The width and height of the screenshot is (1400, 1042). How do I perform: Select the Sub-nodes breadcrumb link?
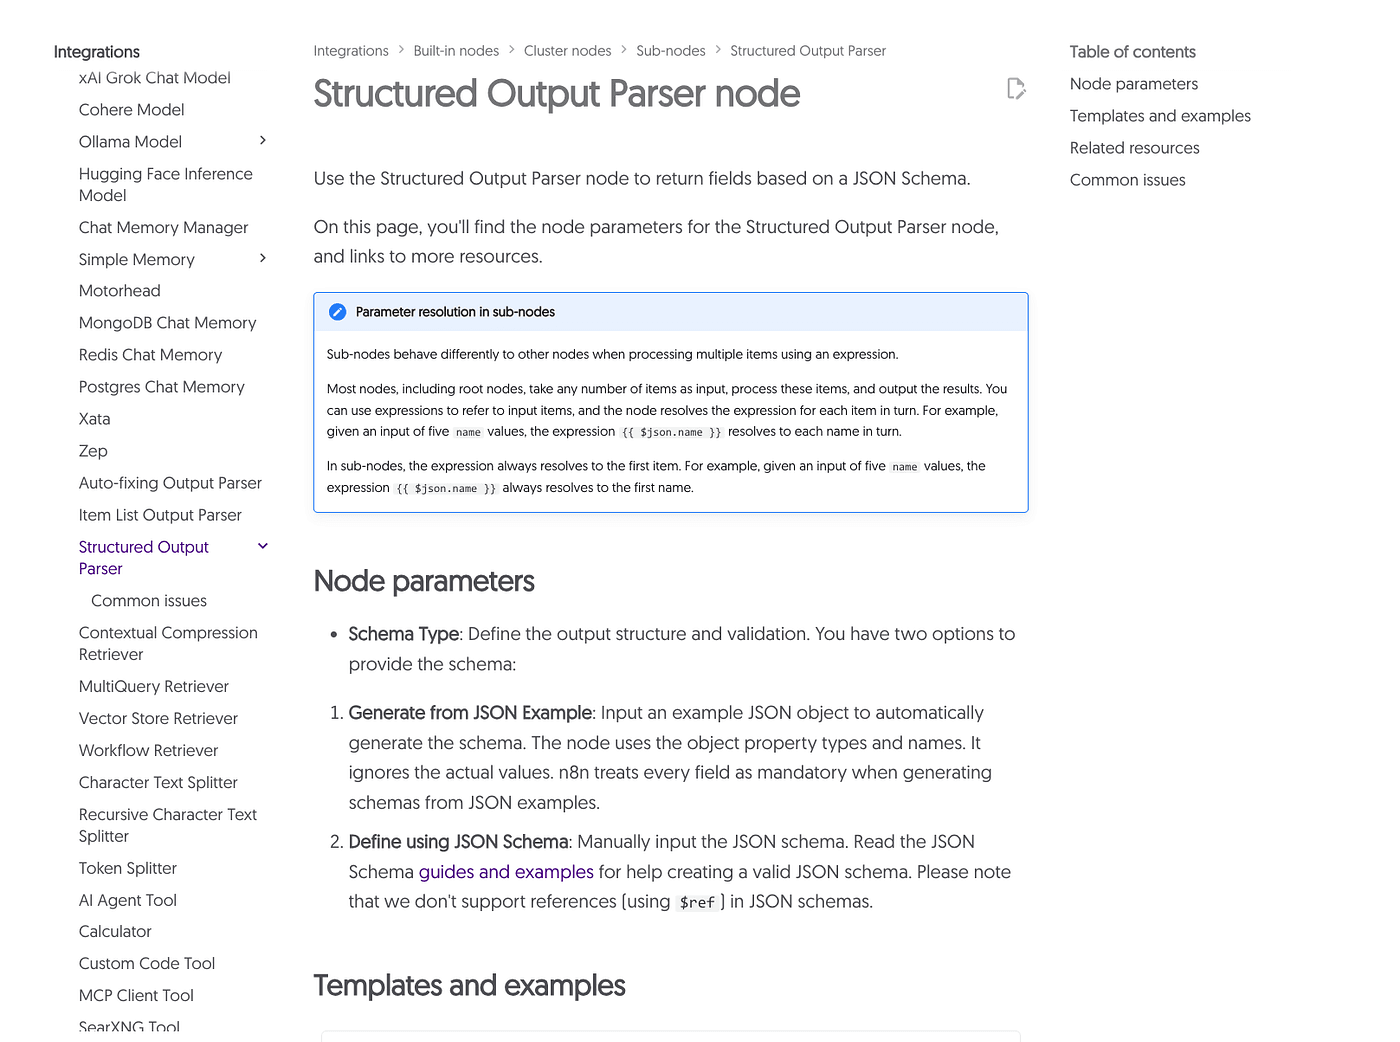670,51
